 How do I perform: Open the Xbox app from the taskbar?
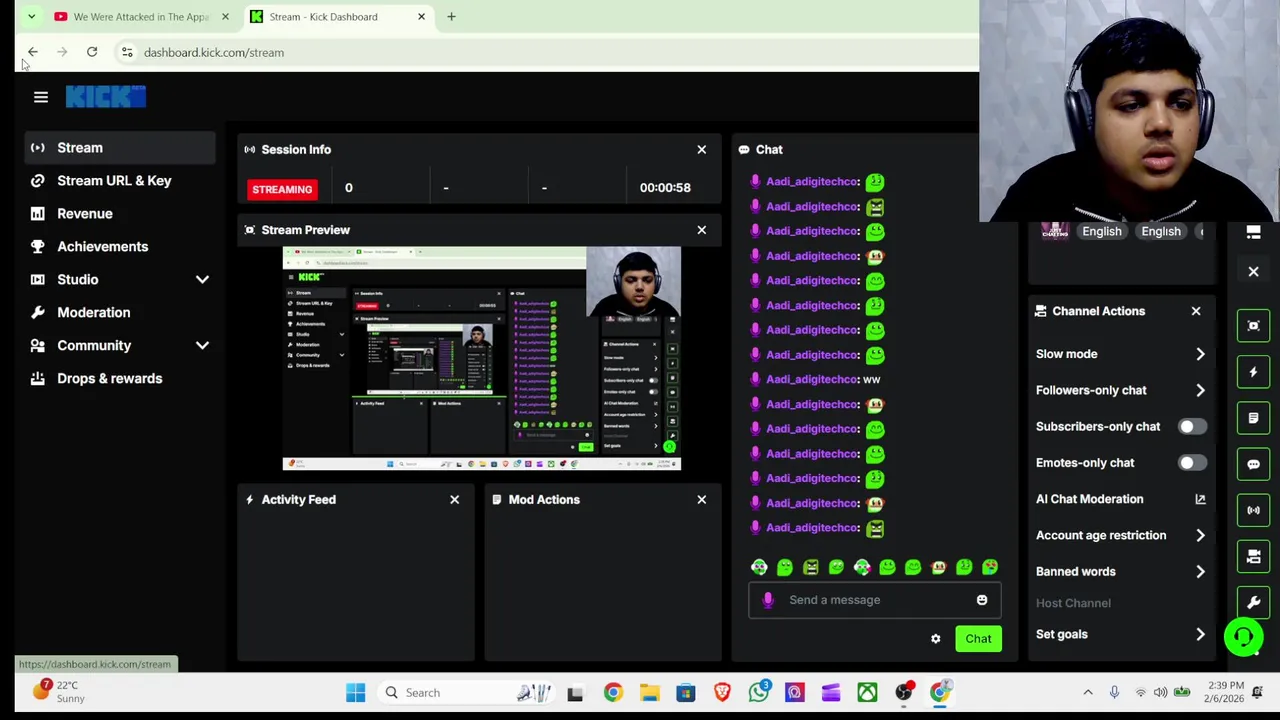pyautogui.click(x=867, y=692)
